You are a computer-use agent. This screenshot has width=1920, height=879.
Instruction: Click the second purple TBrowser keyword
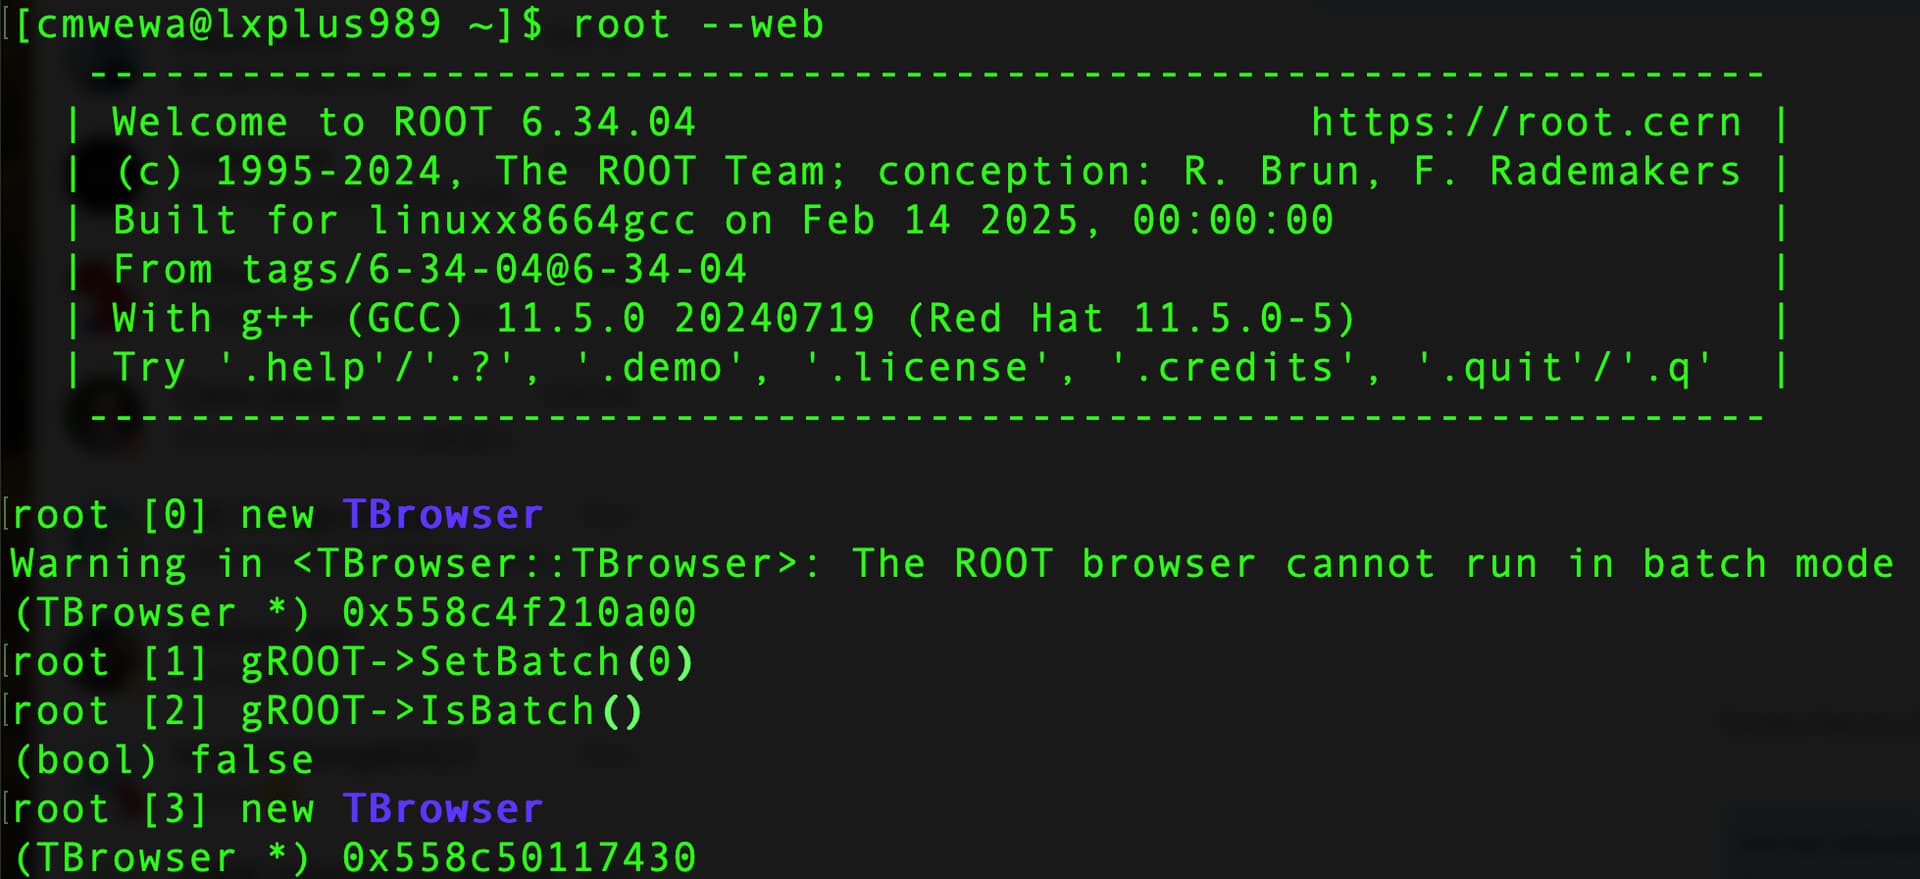(x=443, y=808)
